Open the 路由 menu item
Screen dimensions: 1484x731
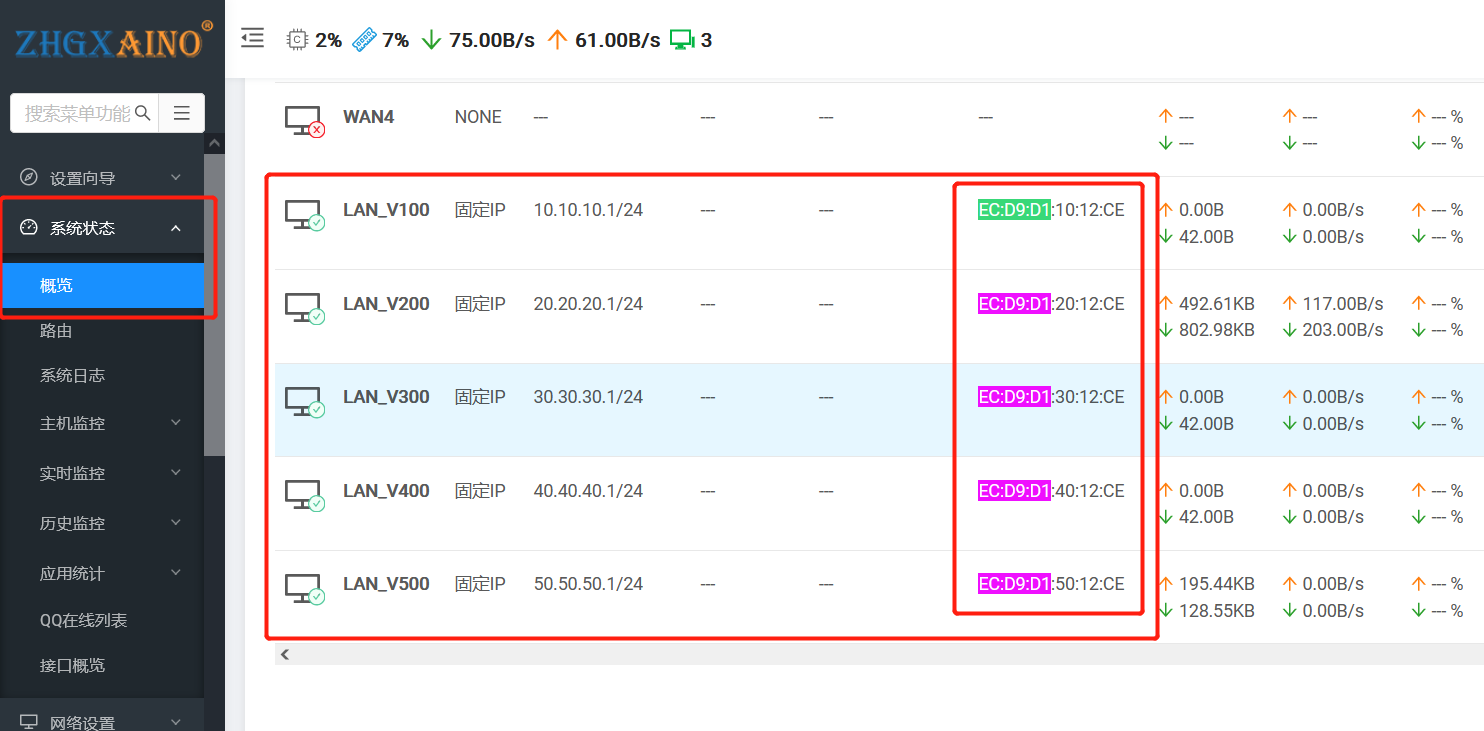click(56, 331)
